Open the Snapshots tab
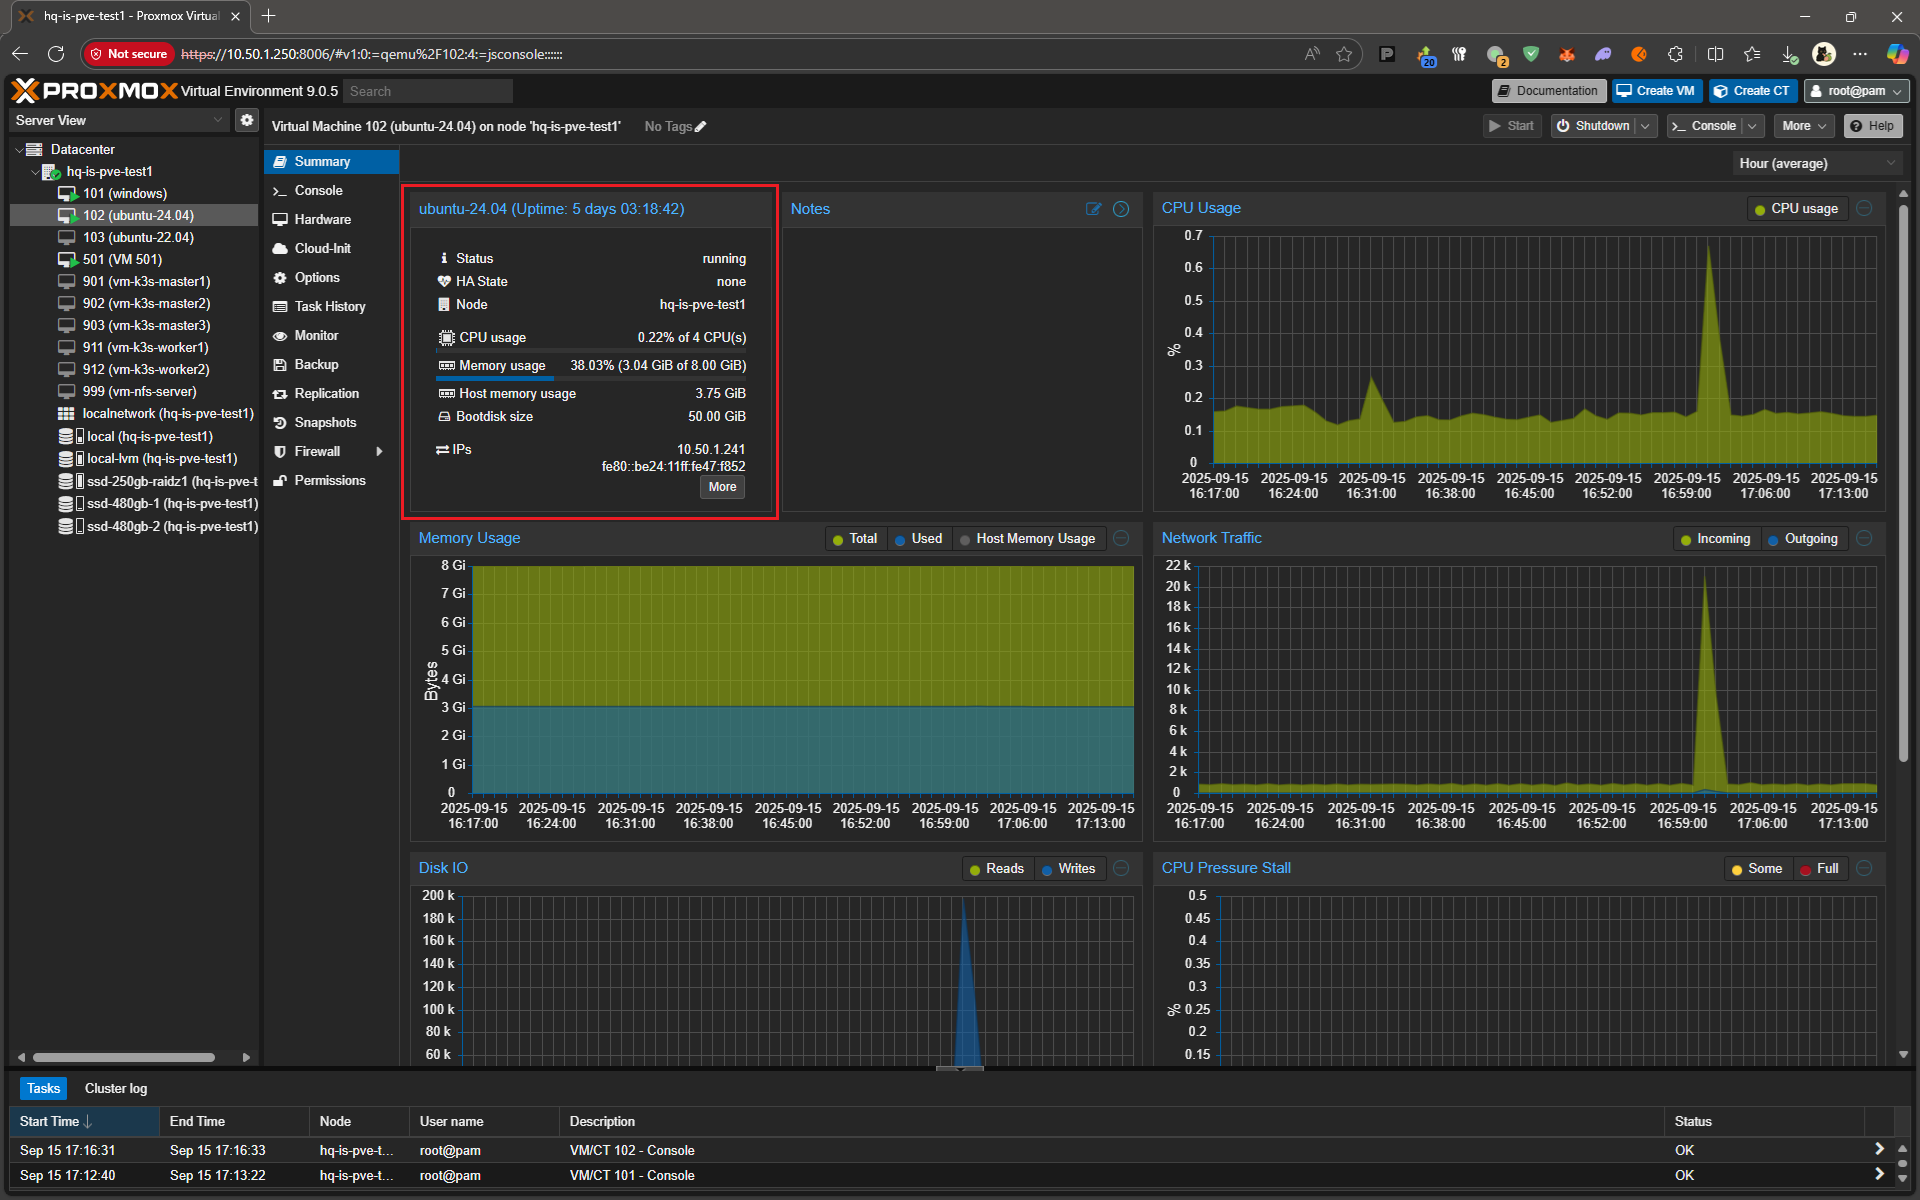 [x=331, y=423]
